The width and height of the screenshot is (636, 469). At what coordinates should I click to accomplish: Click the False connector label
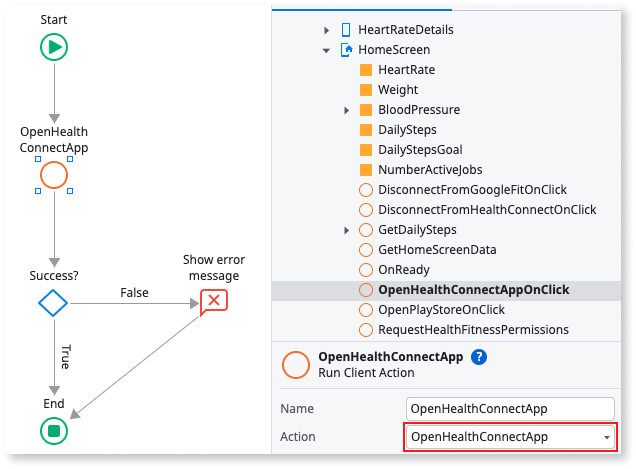[134, 293]
